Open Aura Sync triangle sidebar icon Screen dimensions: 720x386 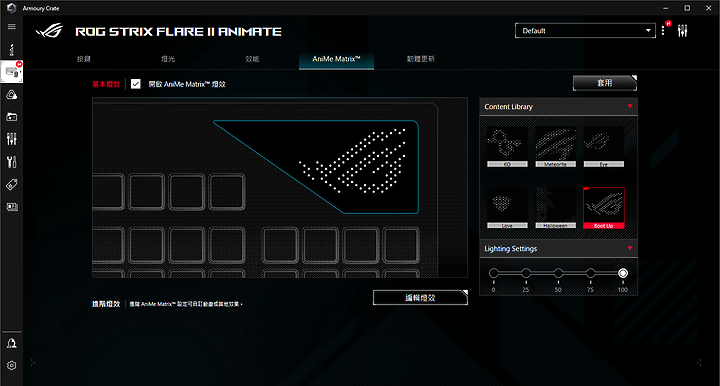11,95
